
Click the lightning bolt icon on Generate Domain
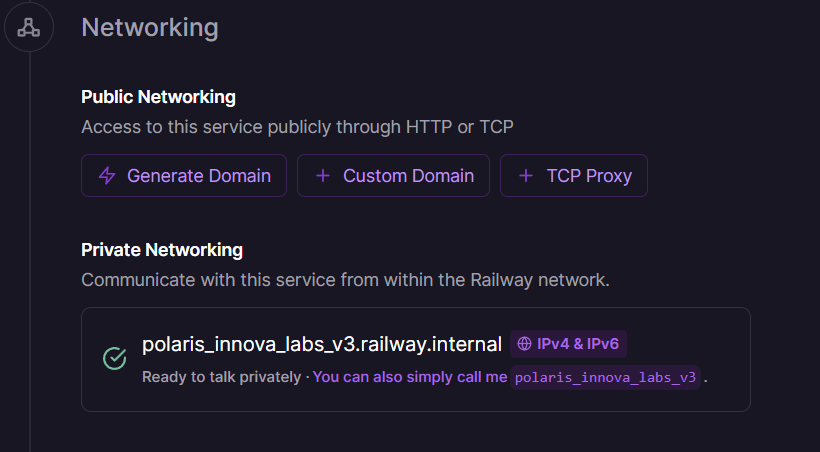tap(107, 176)
